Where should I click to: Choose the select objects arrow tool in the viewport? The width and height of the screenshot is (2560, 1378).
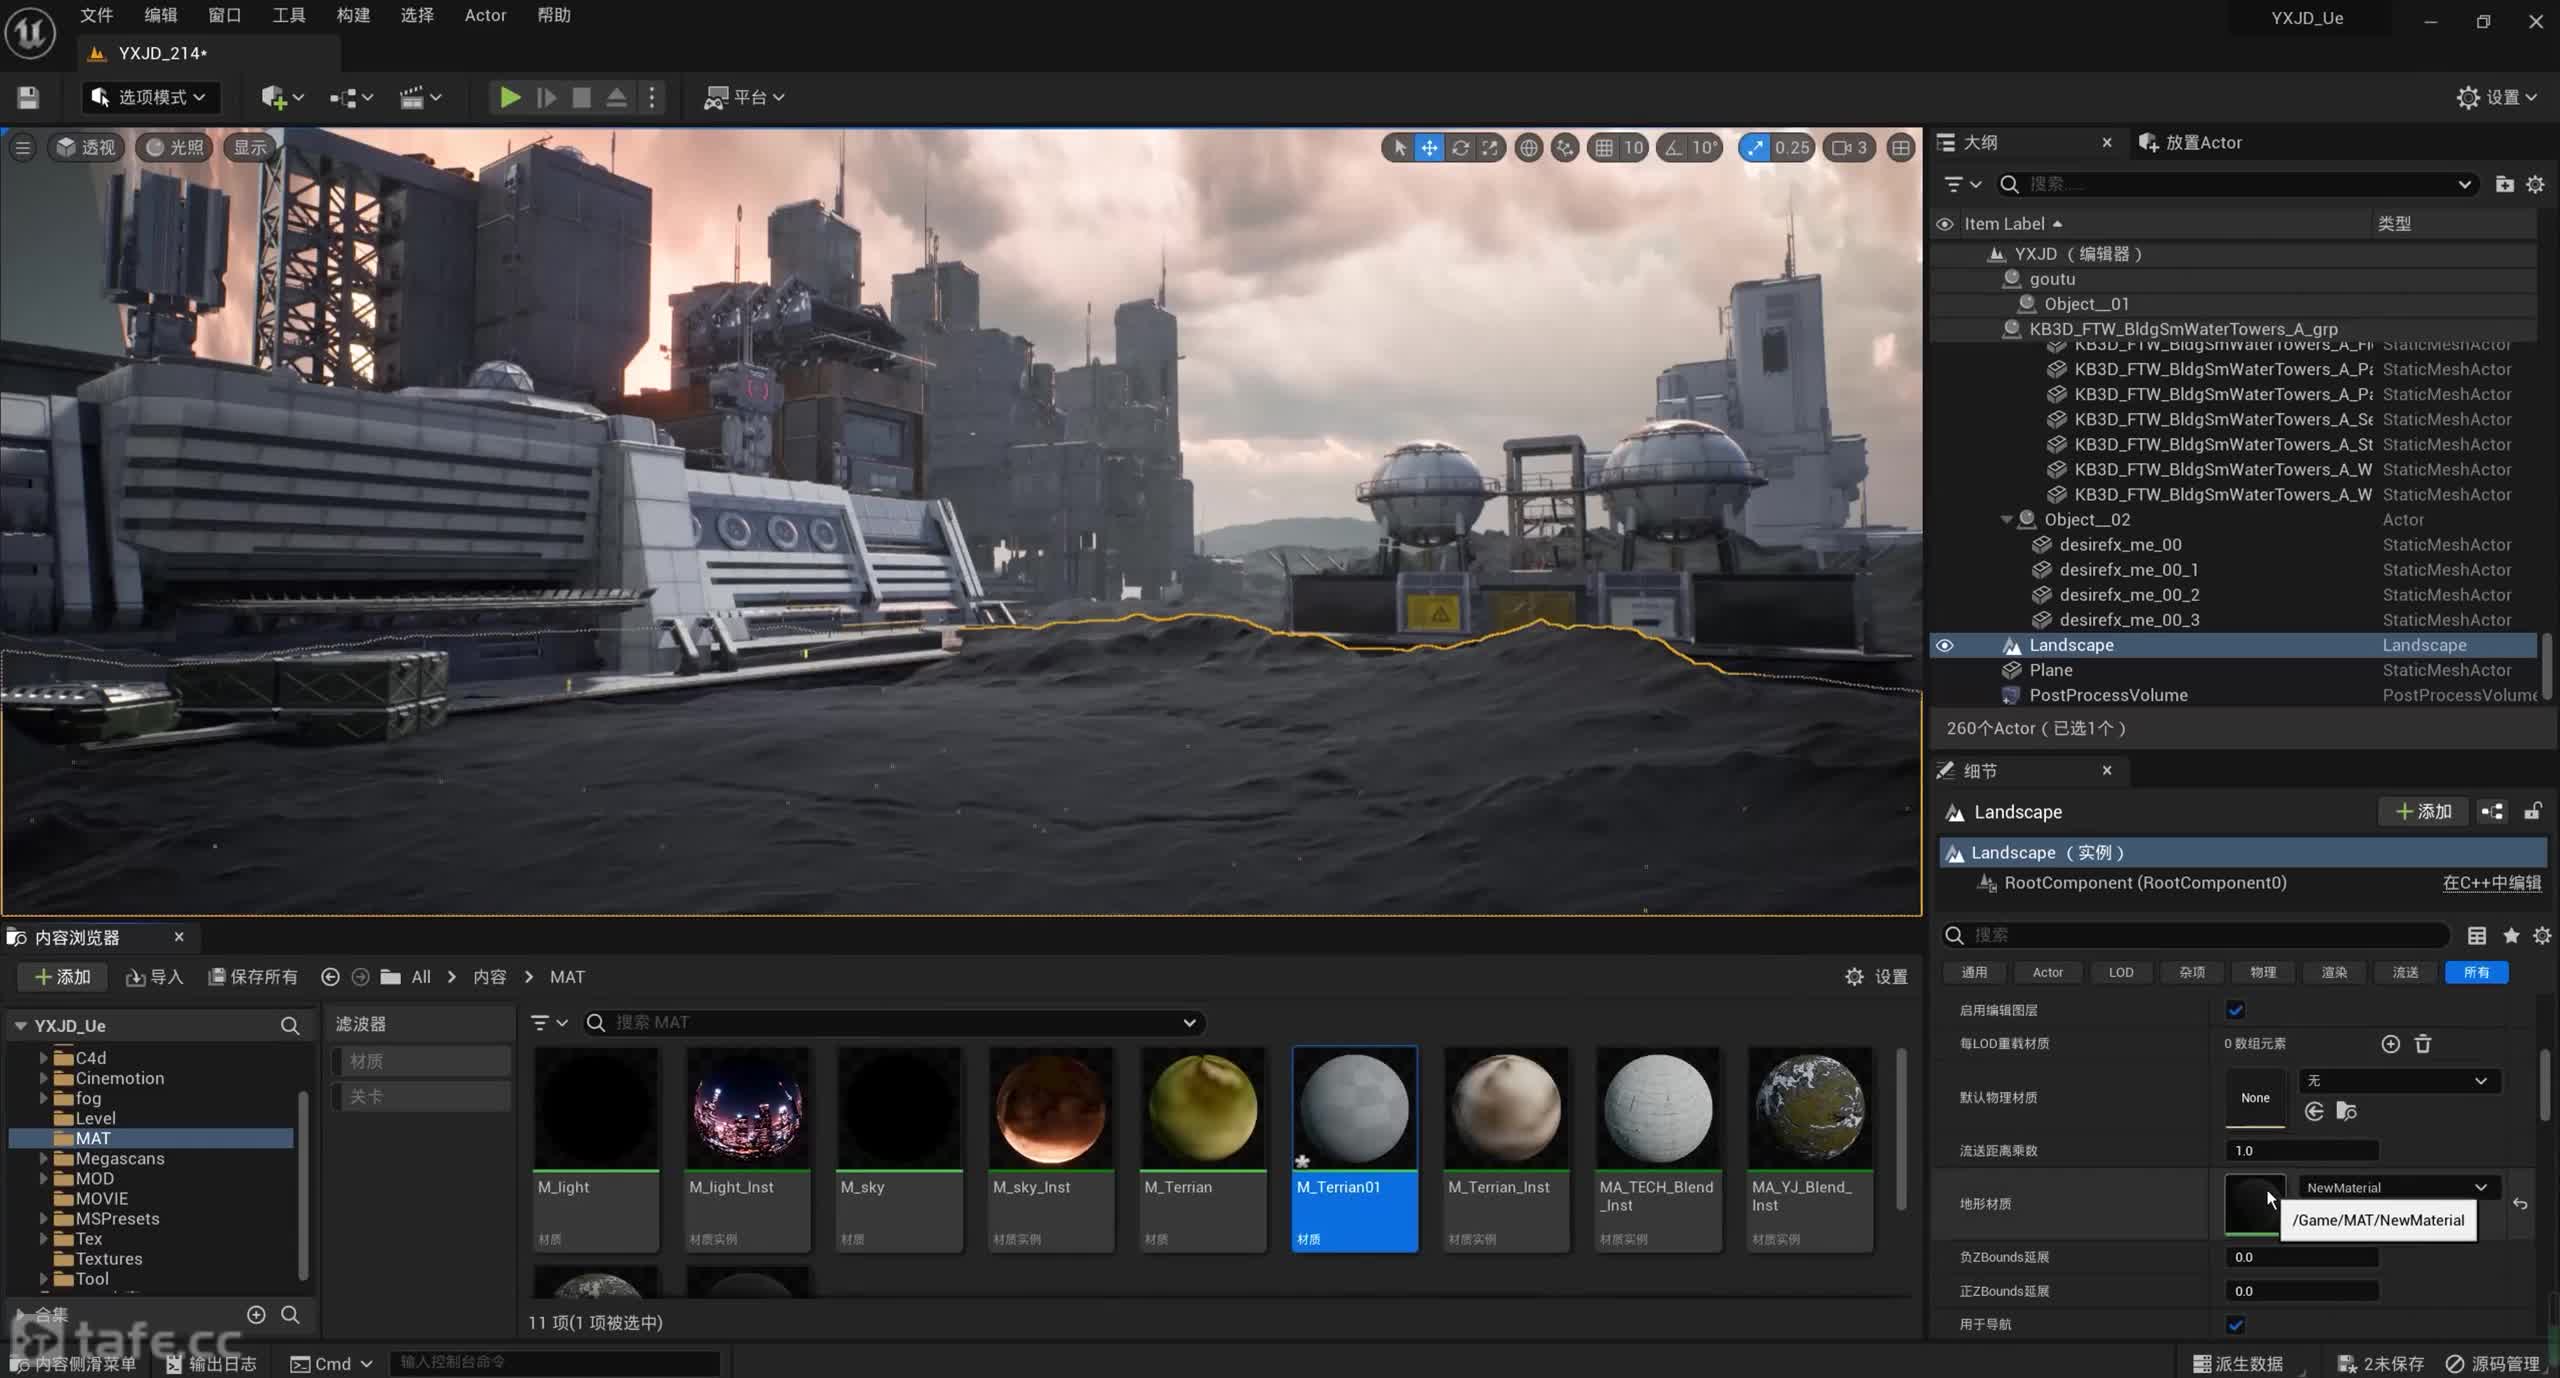point(1400,148)
